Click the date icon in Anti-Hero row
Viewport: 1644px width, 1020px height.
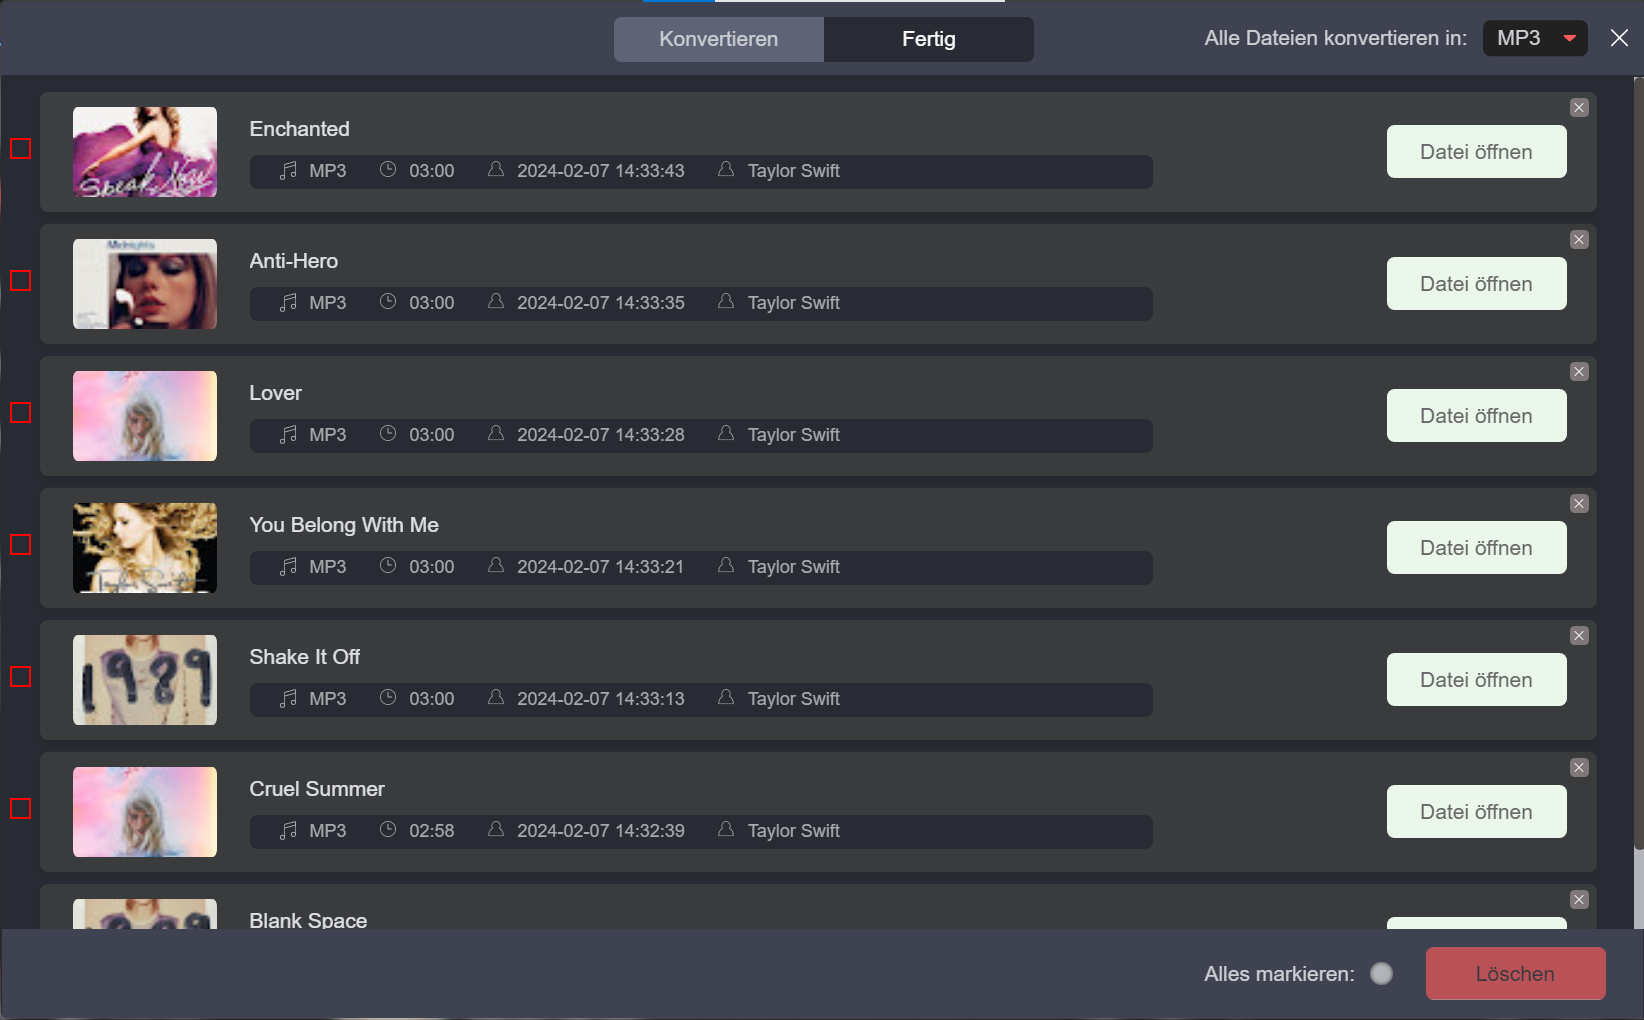[495, 301]
